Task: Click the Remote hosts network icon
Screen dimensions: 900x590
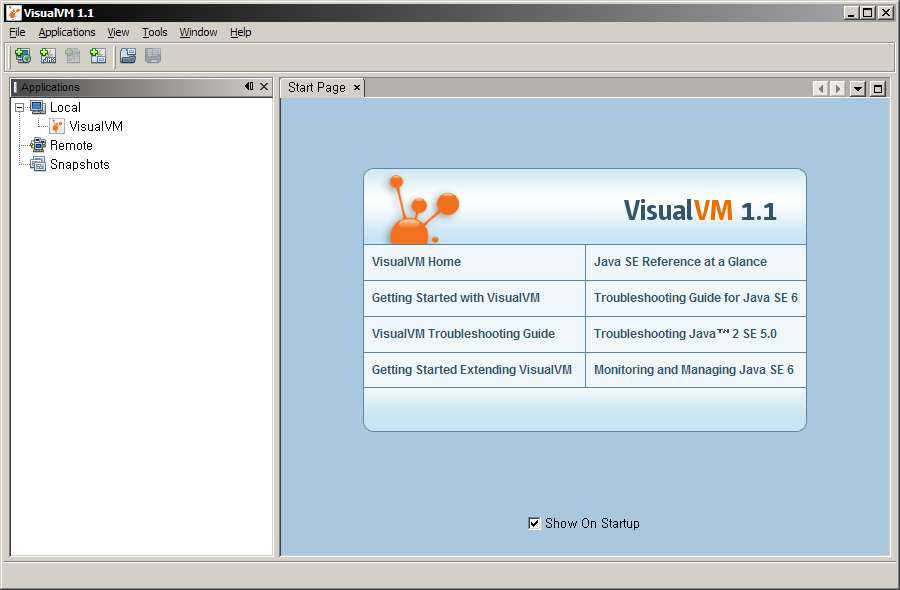Action: click(x=38, y=145)
